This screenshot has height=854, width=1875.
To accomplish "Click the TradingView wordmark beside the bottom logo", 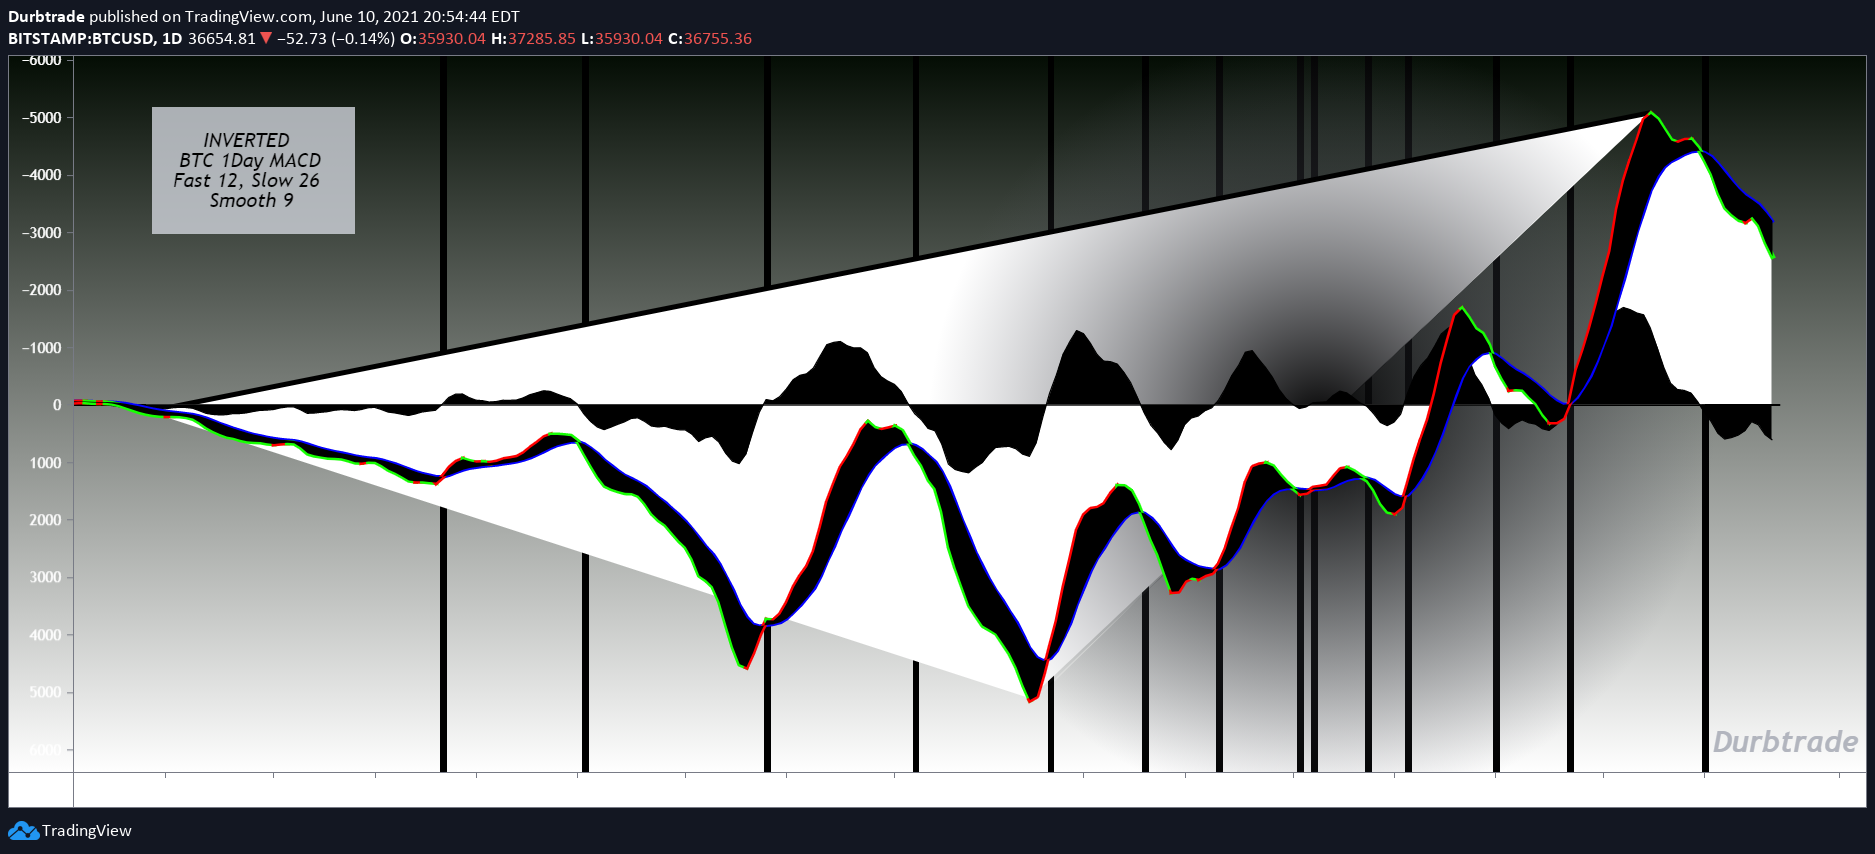I will pyautogui.click(x=87, y=831).
